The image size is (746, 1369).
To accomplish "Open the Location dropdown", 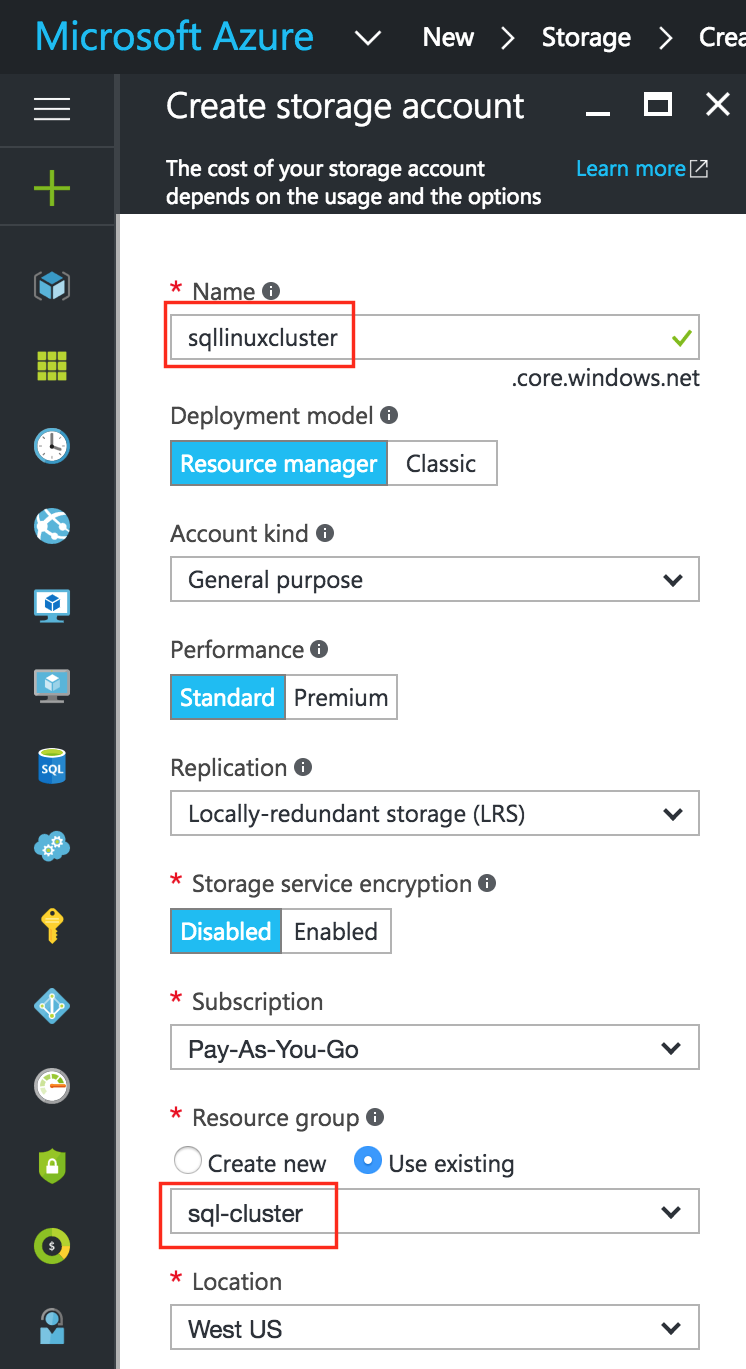I will click(x=434, y=1327).
